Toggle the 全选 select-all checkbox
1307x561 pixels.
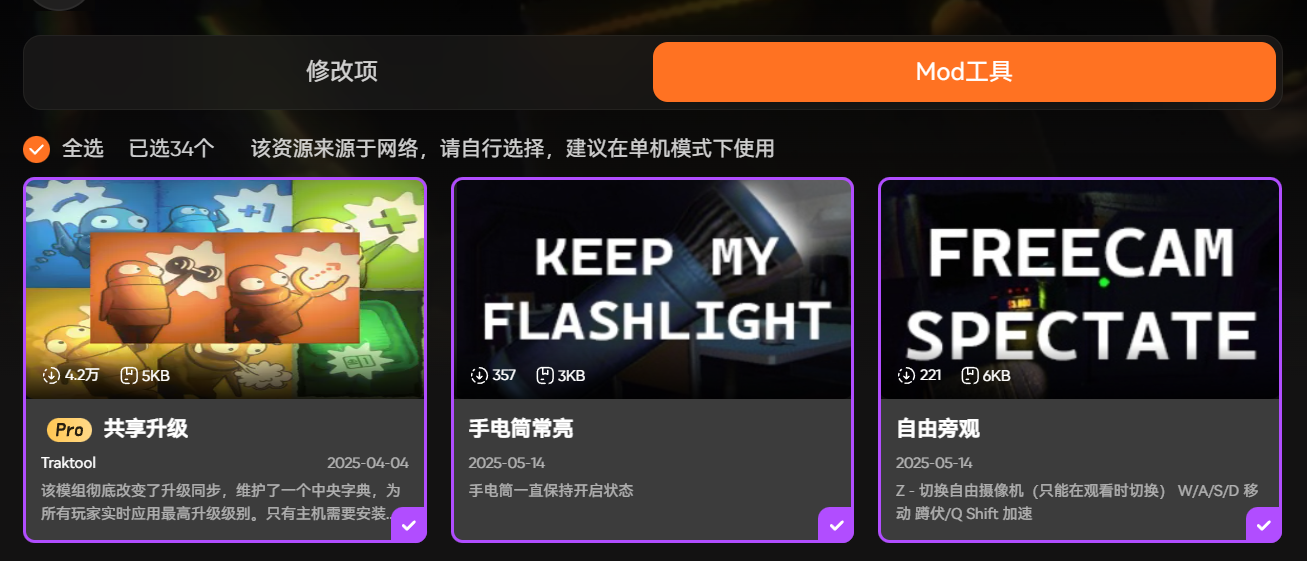click(37, 149)
